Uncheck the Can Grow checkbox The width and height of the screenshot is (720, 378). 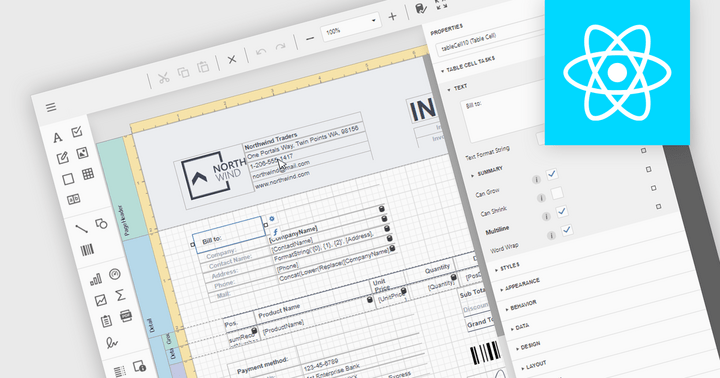click(552, 174)
